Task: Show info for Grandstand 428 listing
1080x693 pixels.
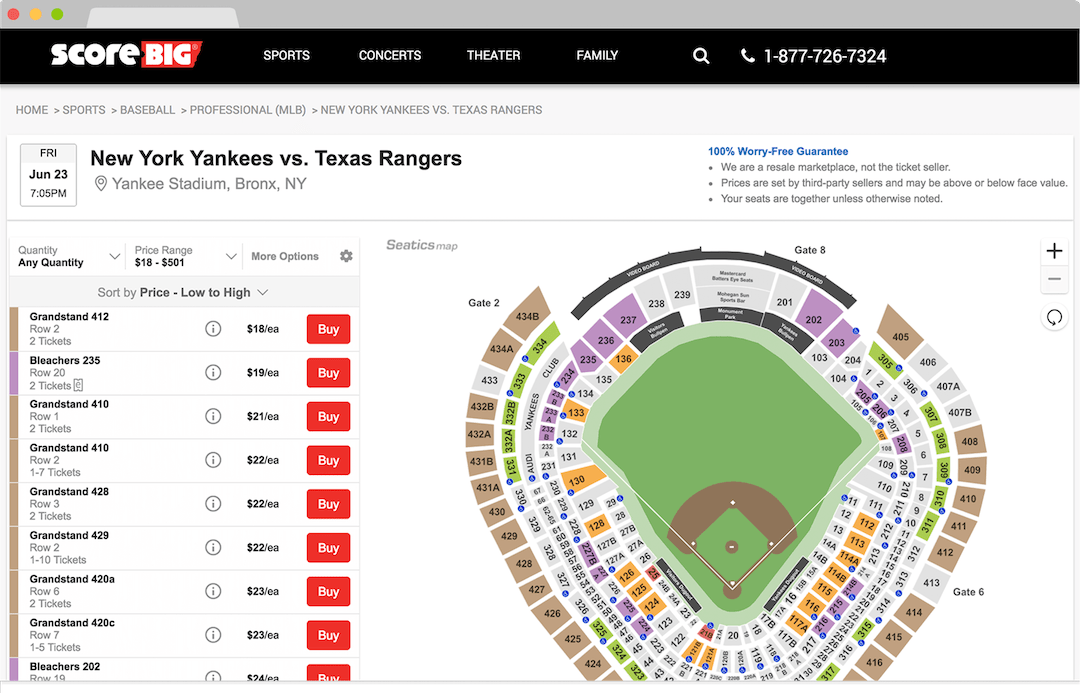Action: pos(213,504)
